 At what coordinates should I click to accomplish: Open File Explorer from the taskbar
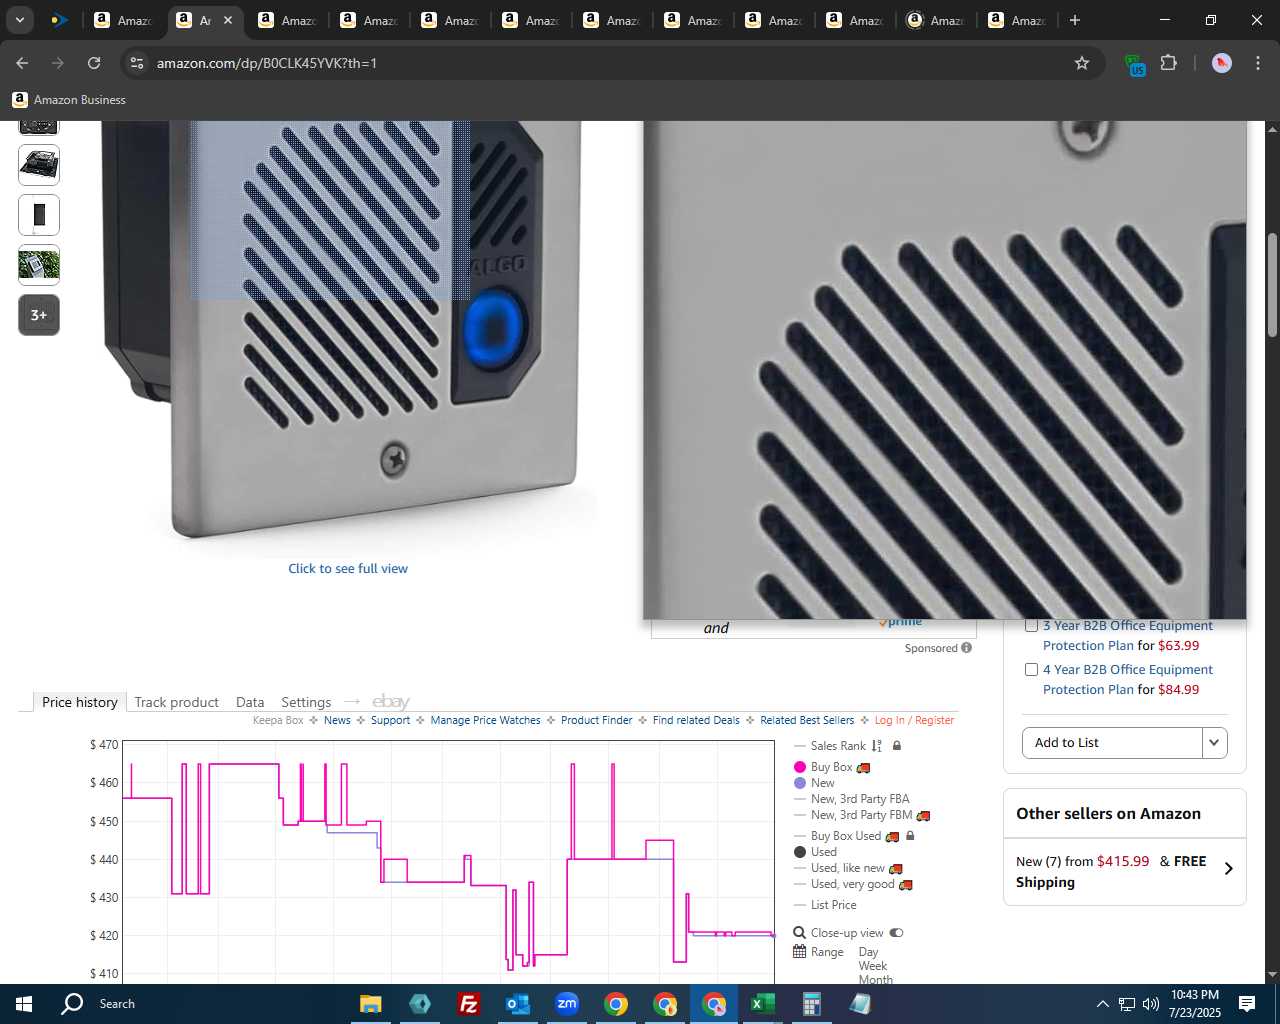[x=370, y=1004]
